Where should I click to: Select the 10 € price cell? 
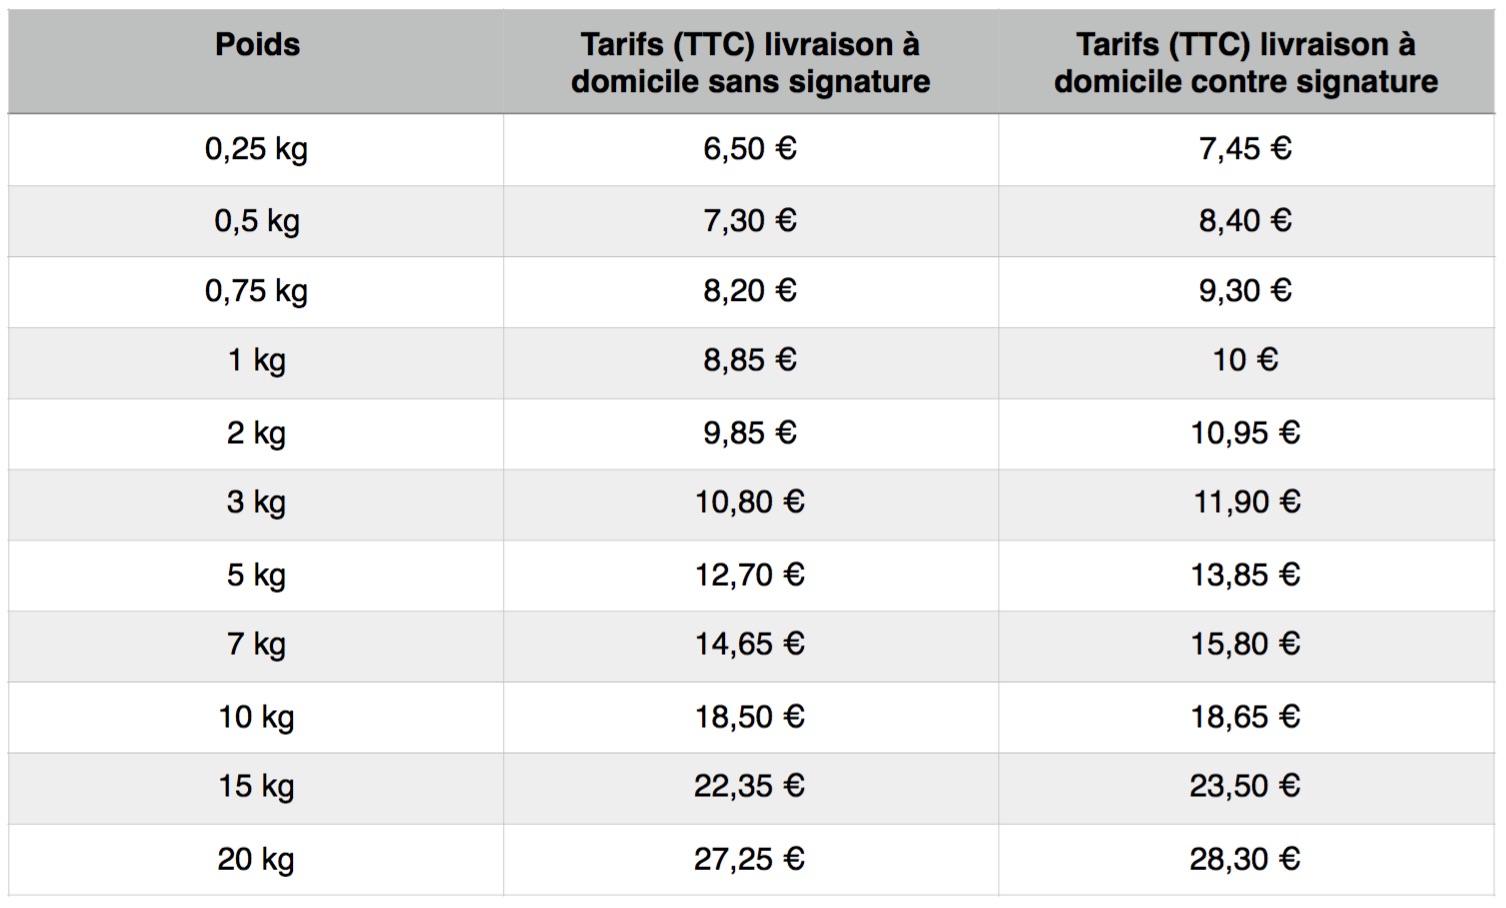(1245, 360)
